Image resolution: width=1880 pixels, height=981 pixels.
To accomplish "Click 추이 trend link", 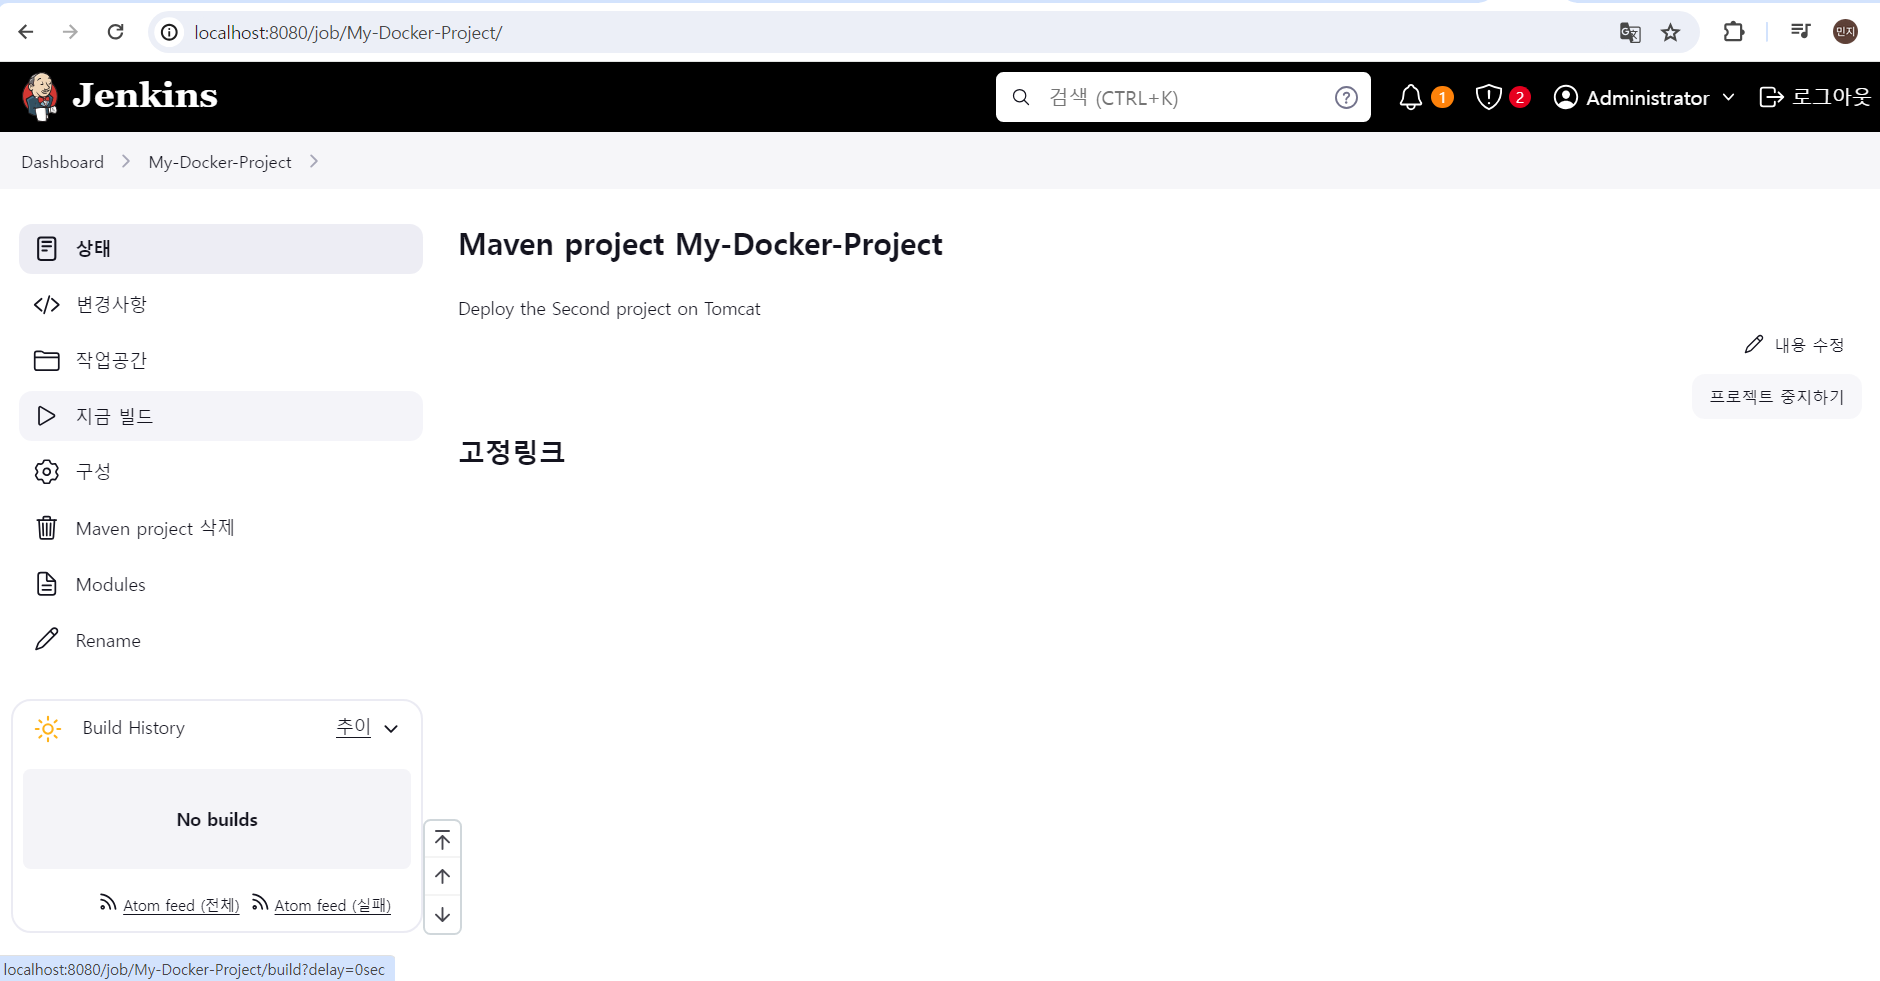I will (x=353, y=727).
